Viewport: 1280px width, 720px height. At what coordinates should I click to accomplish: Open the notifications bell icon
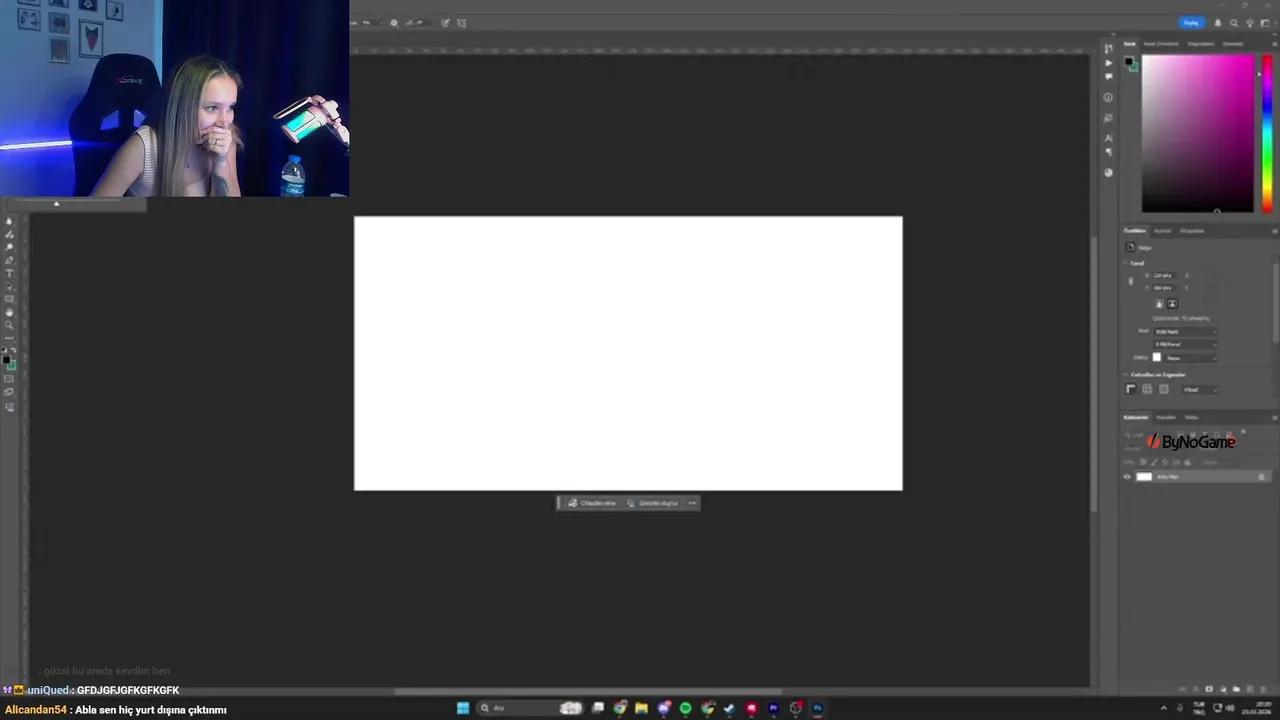point(1217,23)
